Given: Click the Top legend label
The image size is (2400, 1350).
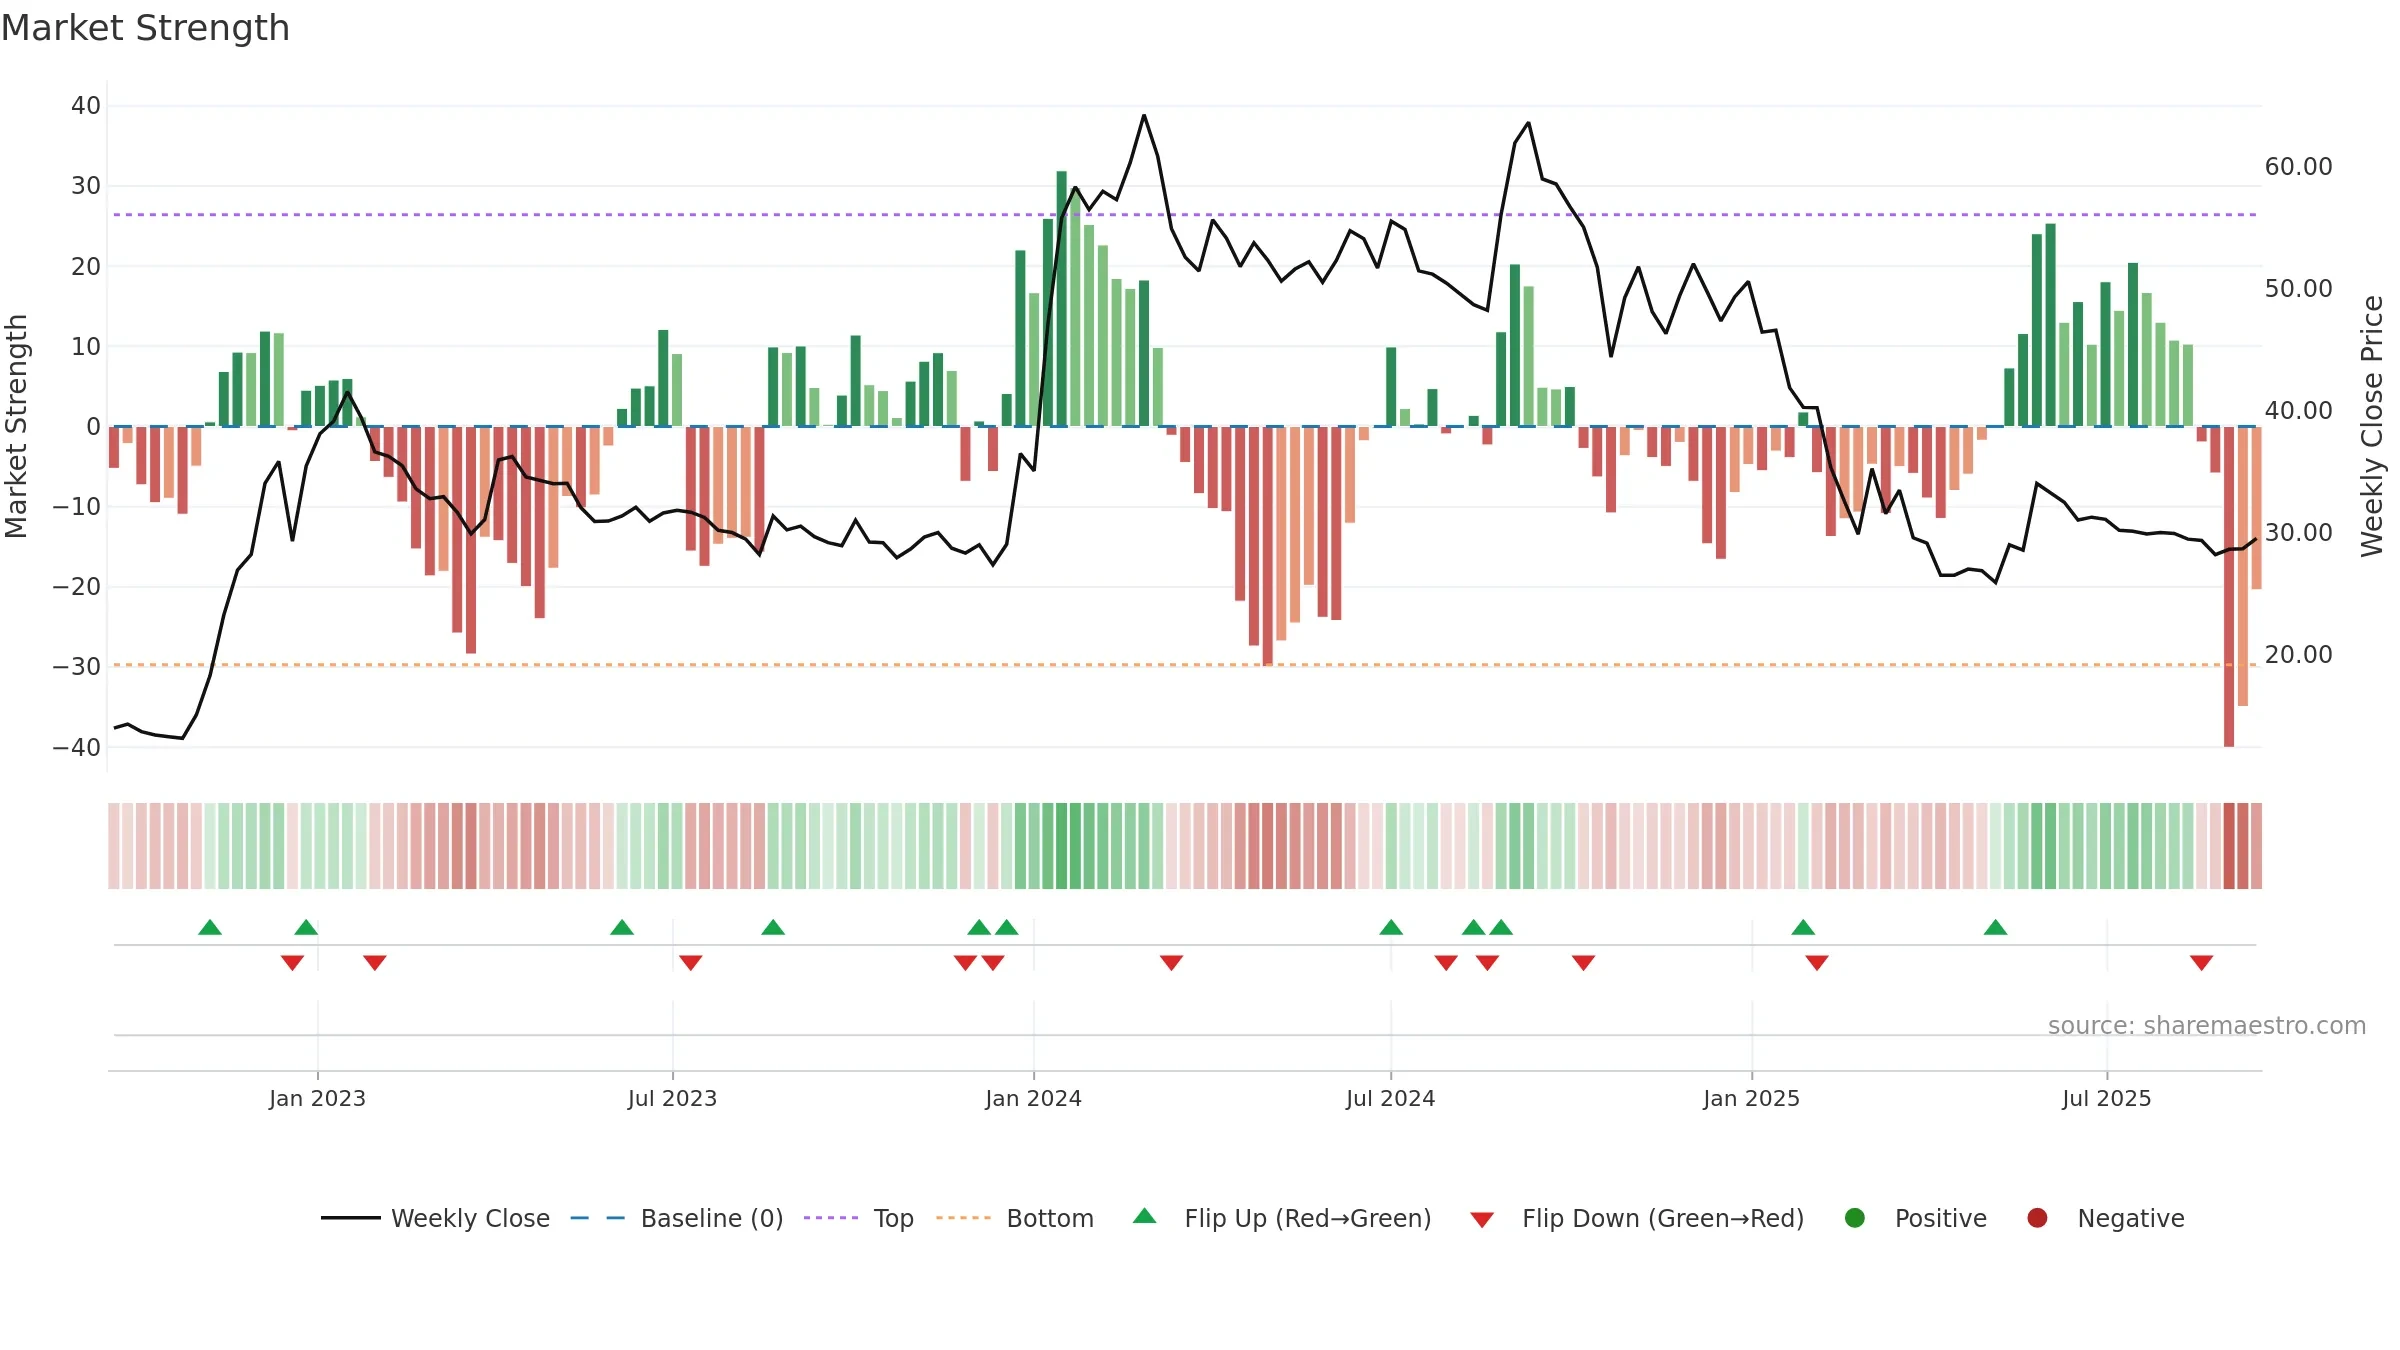Looking at the screenshot, I should click(x=893, y=1218).
